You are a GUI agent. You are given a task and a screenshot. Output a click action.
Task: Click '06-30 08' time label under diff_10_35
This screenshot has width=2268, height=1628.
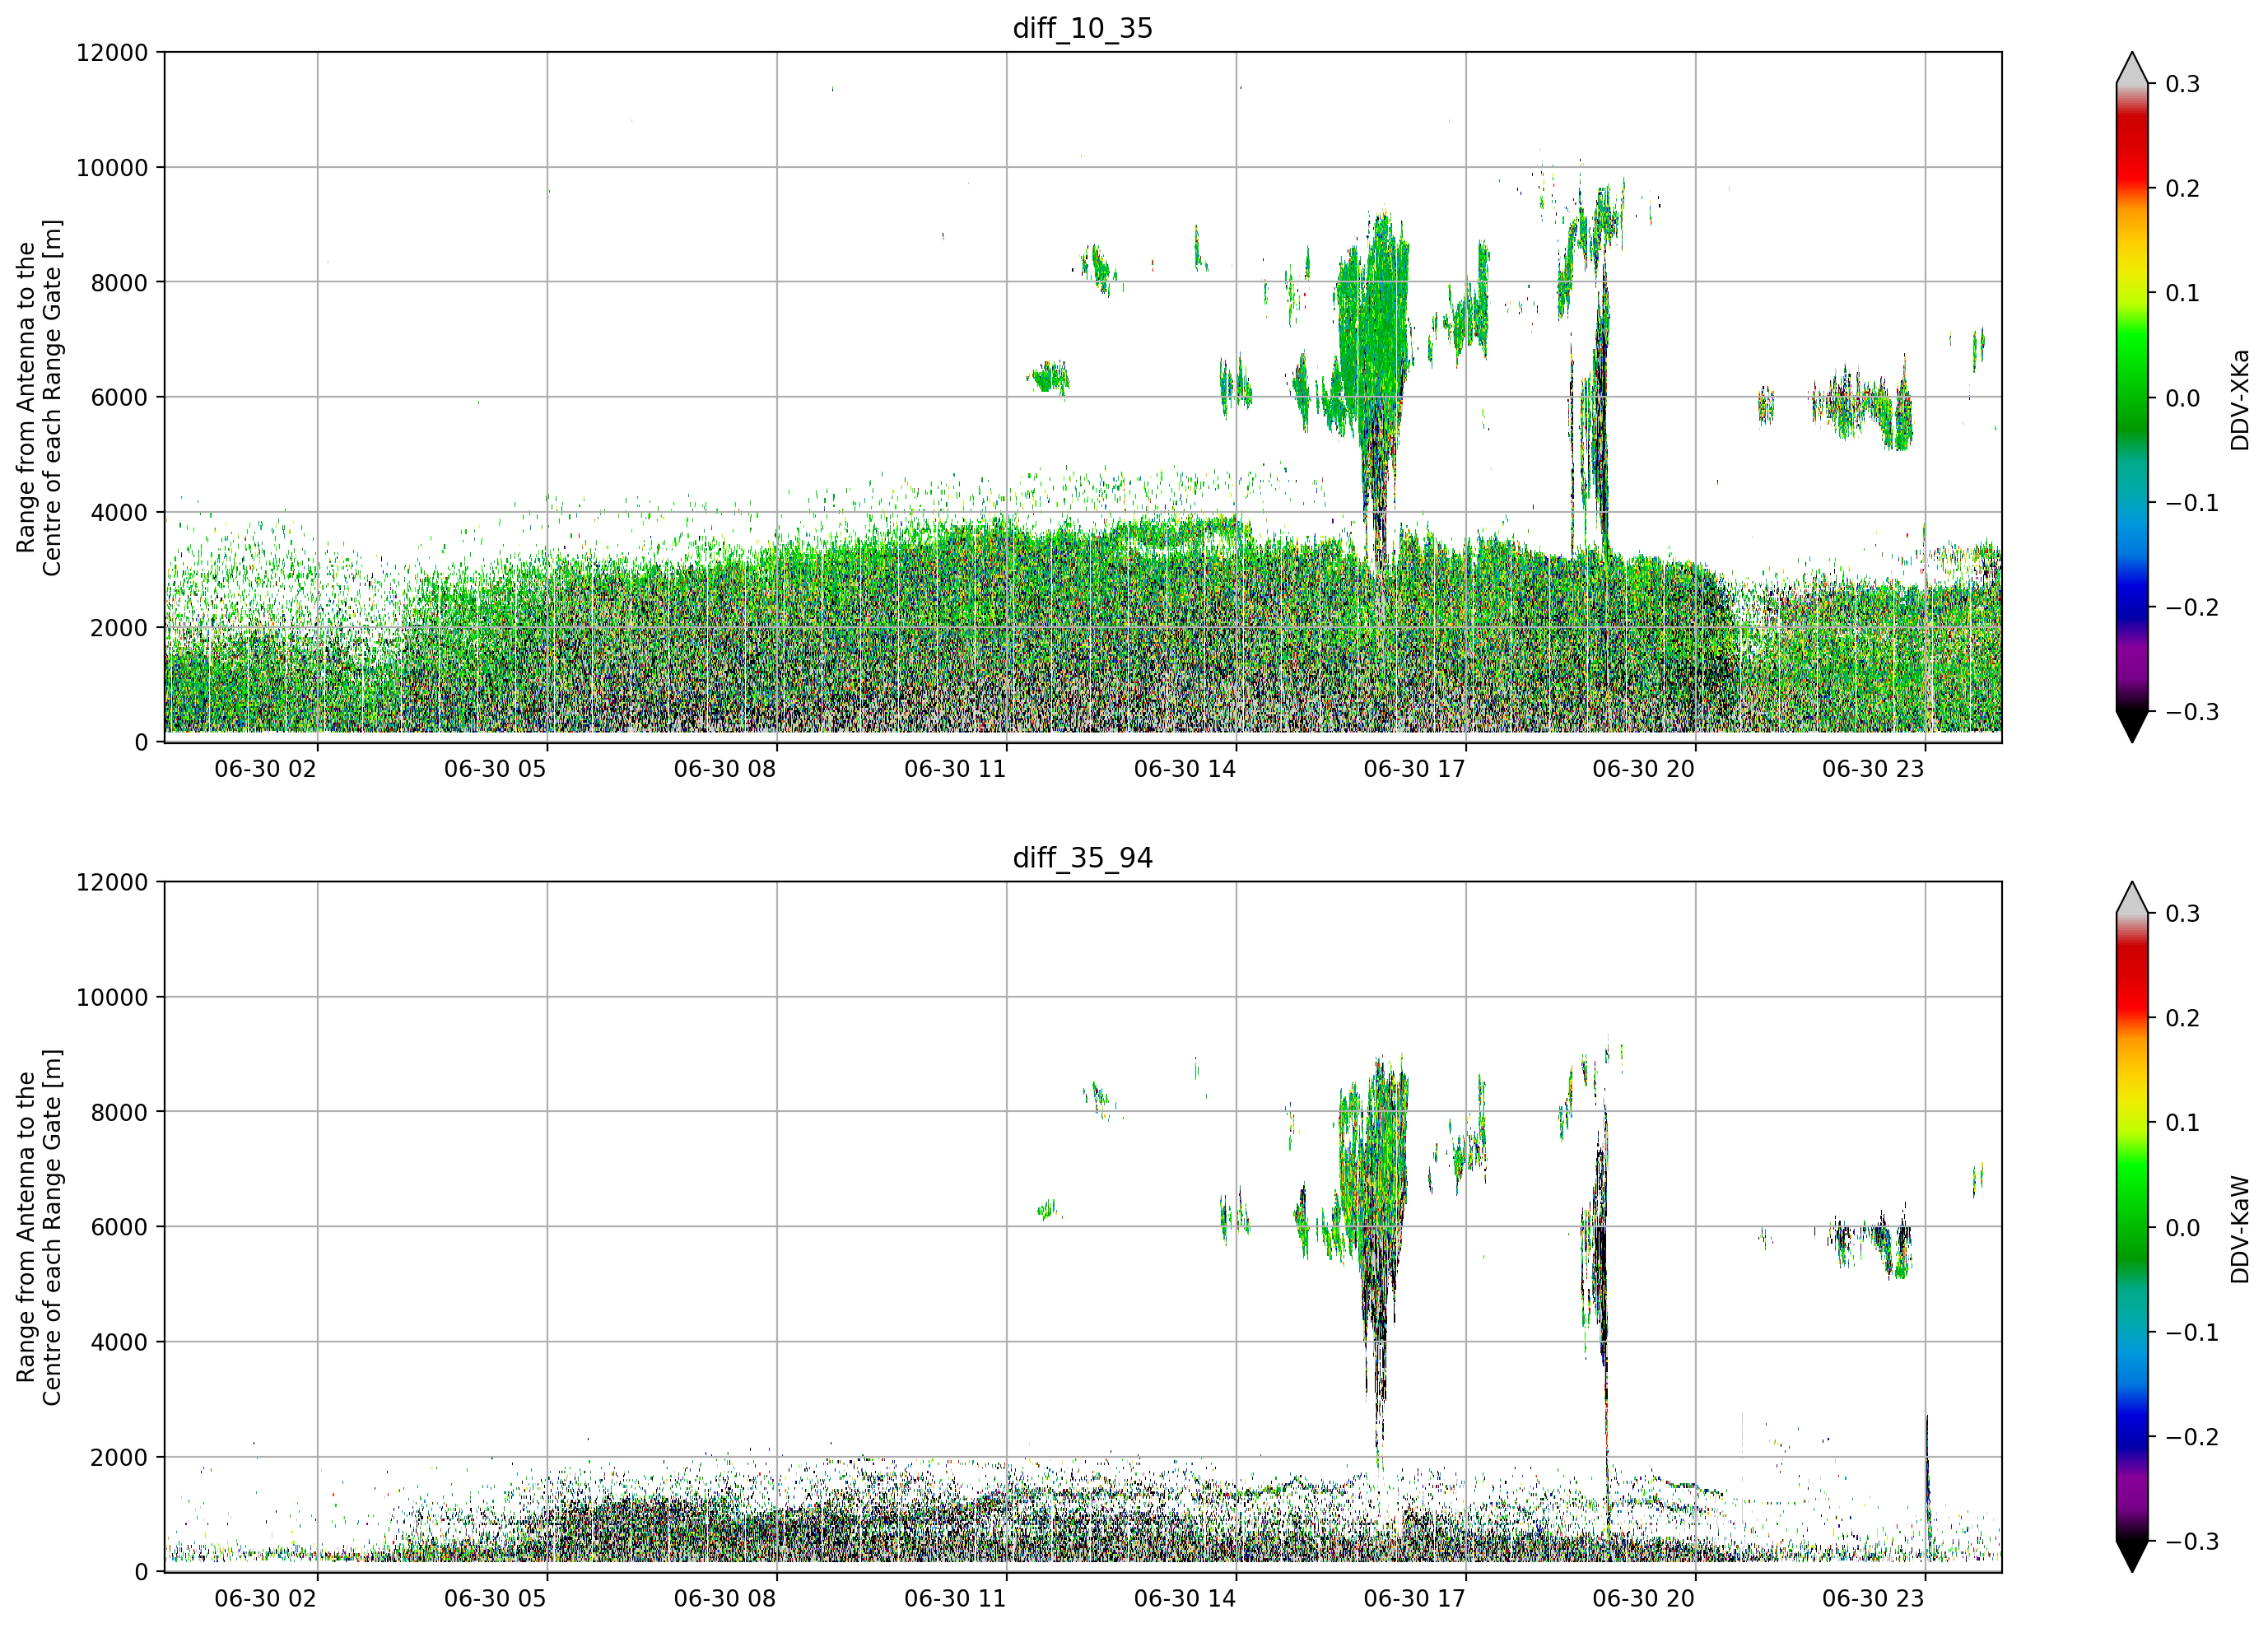click(x=725, y=769)
